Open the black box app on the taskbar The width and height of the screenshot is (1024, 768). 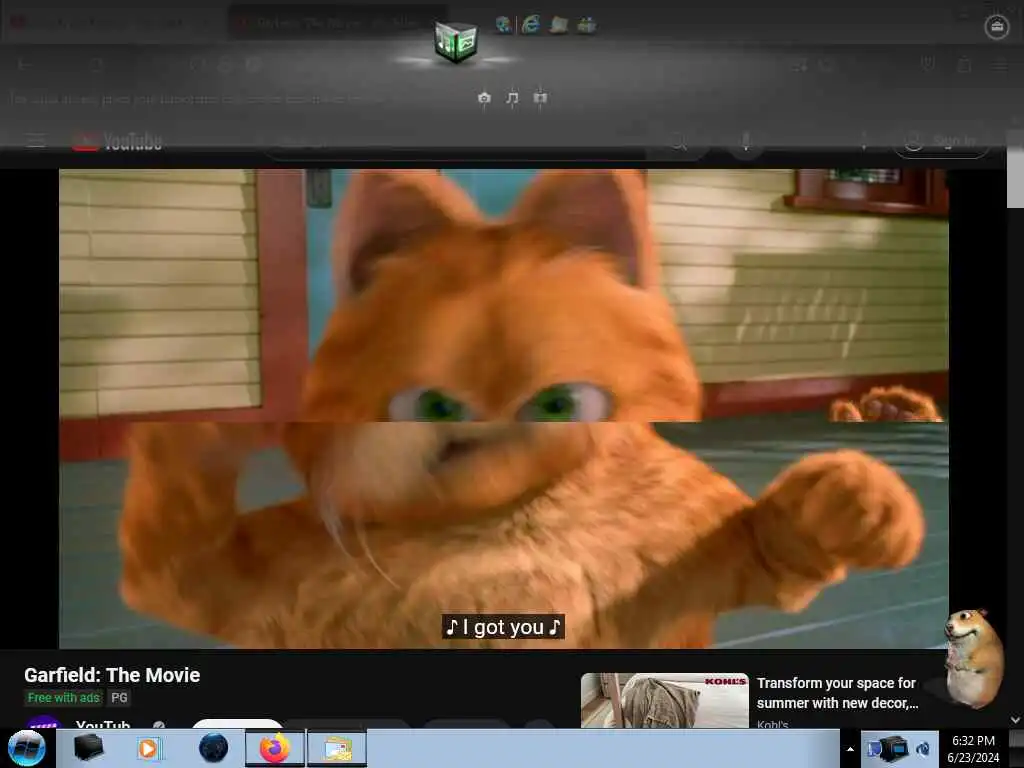click(x=88, y=748)
